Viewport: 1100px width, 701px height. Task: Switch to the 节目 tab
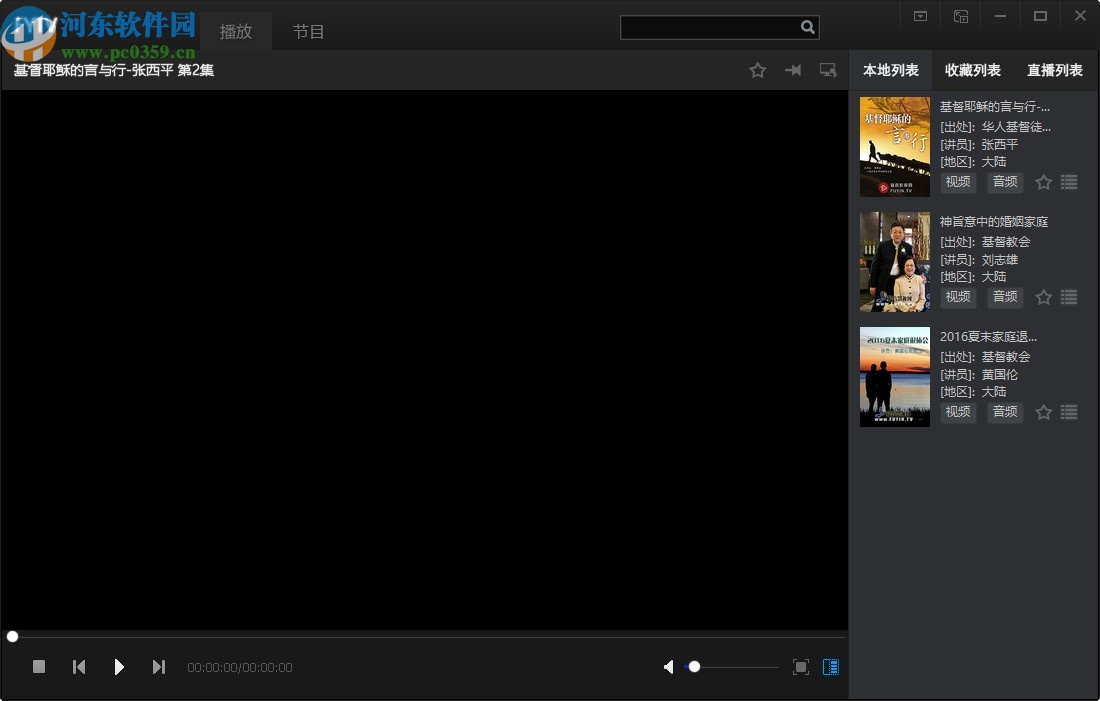point(310,31)
